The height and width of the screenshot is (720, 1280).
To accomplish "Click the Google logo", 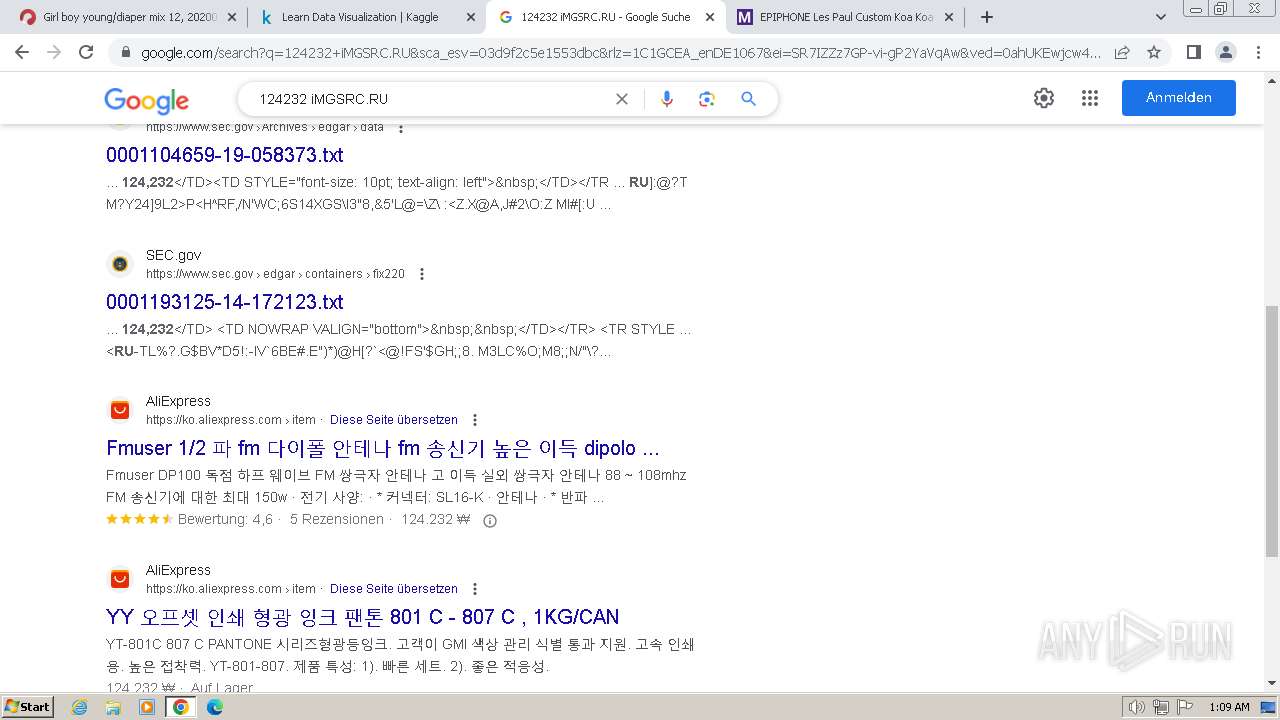I will coord(146,100).
